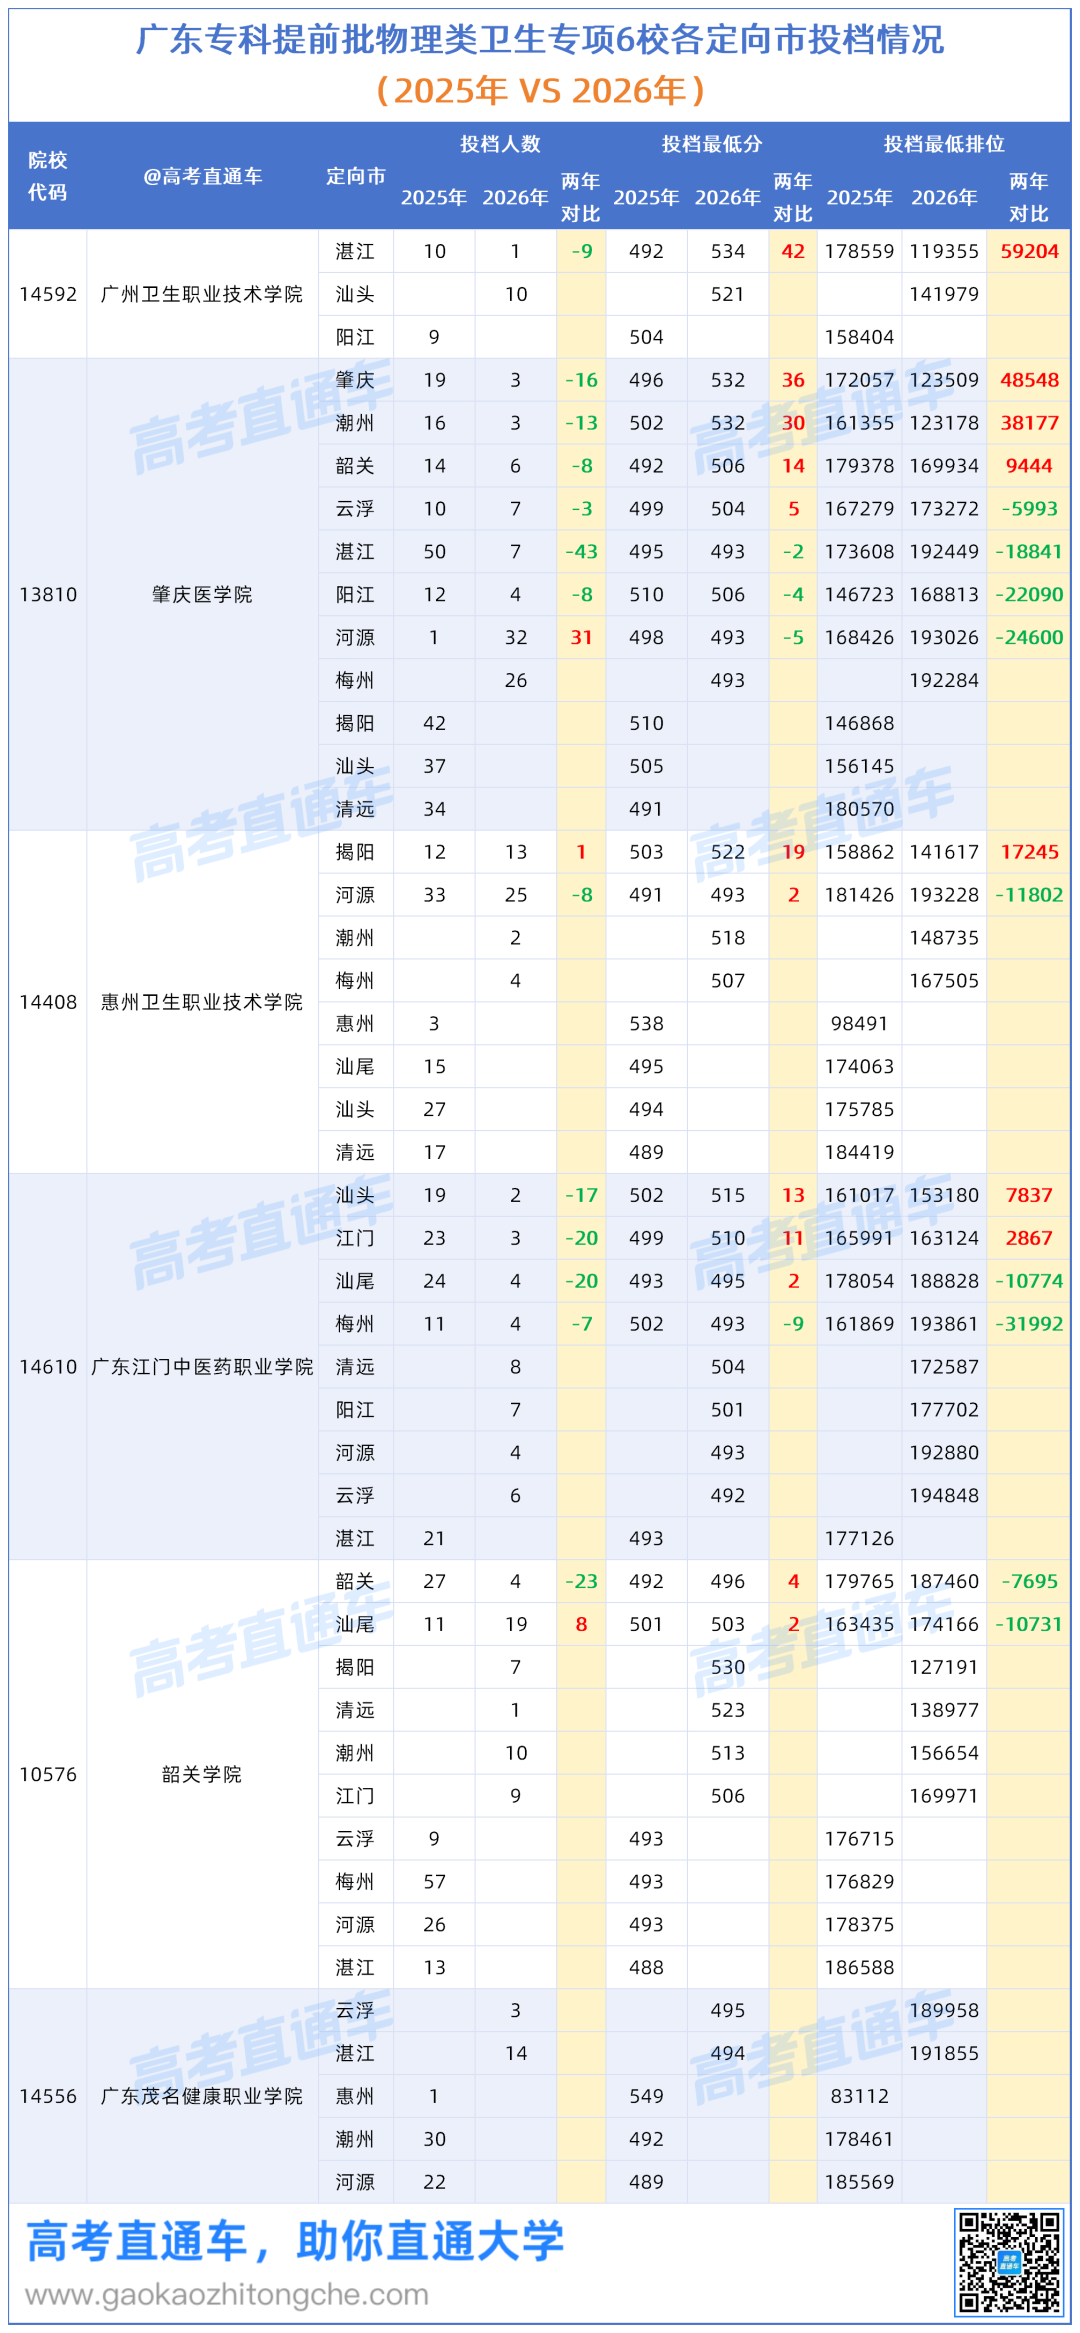This screenshot has width=1080, height=2333.
Task: Select school code '13810'
Action: point(48,594)
